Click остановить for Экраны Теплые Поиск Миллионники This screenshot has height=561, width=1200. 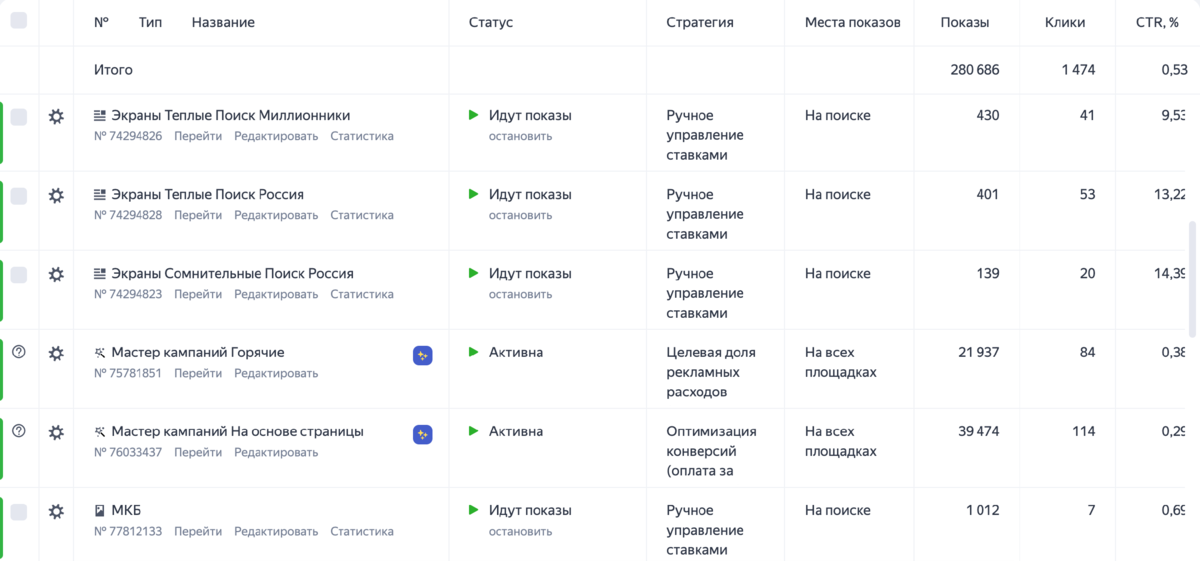pyautogui.click(x=520, y=136)
